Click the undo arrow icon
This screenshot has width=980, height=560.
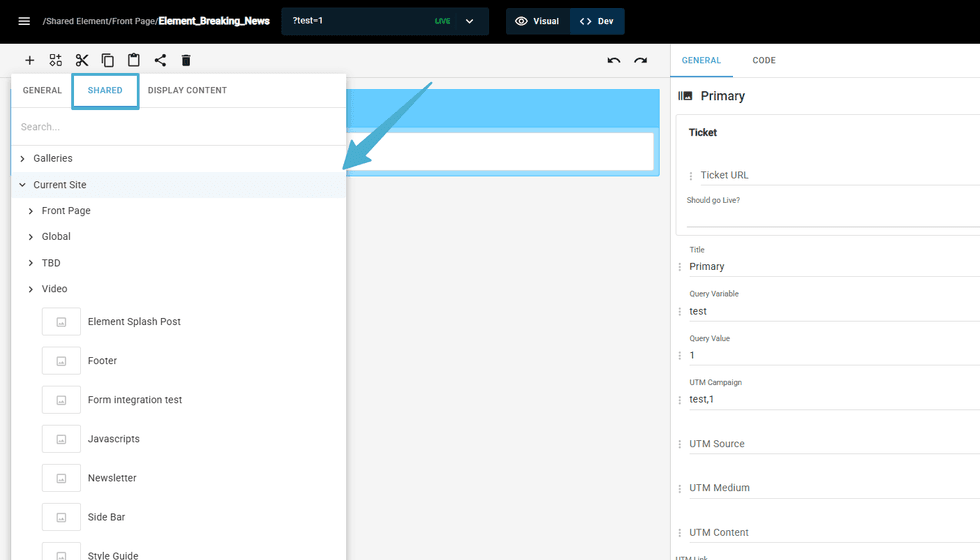(x=614, y=60)
